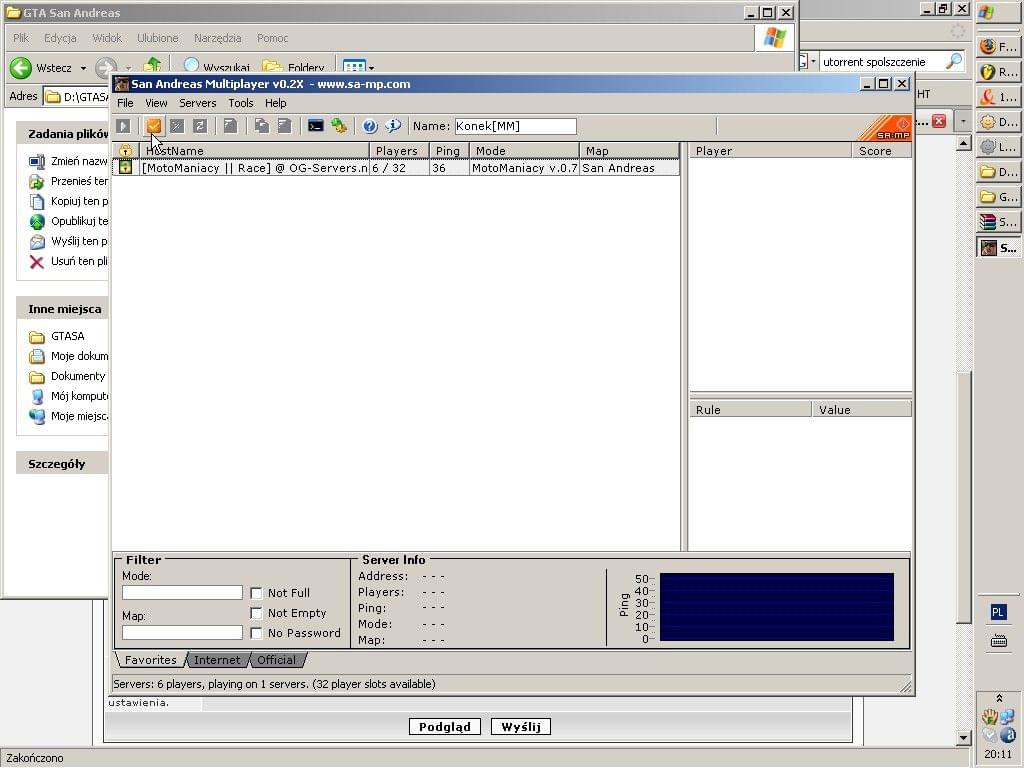Switch to the Internet tab
Viewport: 1024px width, 768px height.
click(217, 660)
